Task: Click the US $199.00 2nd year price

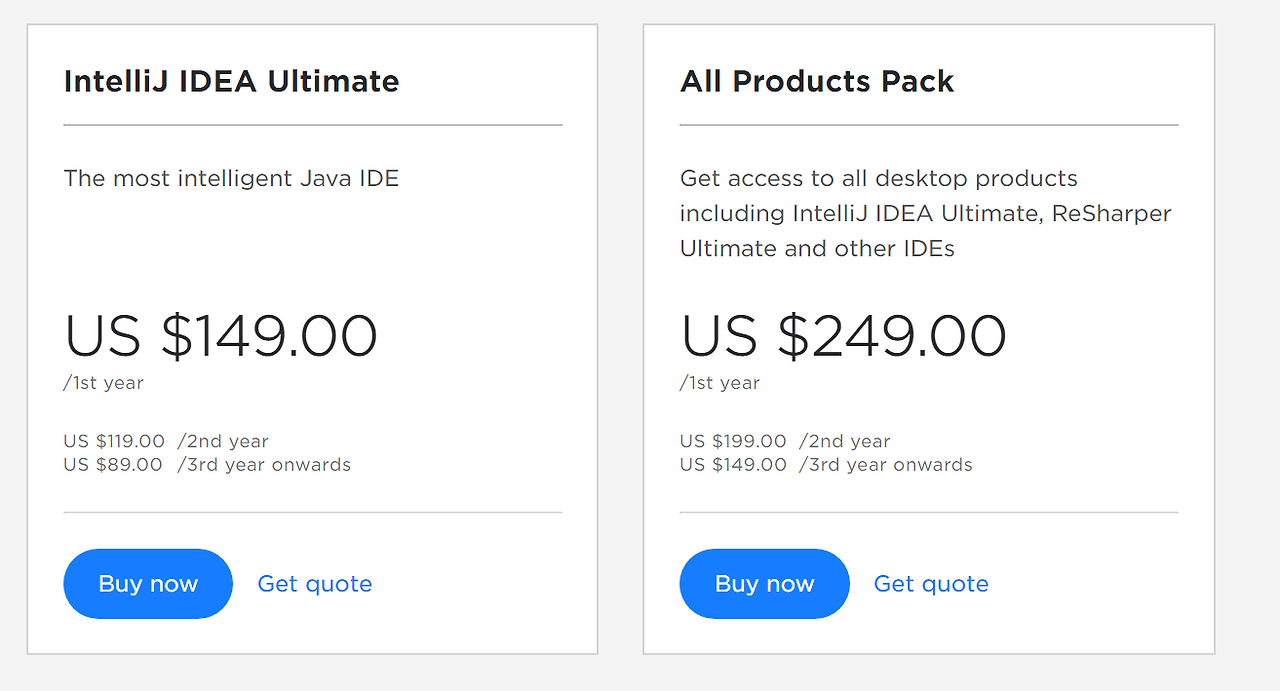Action: [x=733, y=441]
